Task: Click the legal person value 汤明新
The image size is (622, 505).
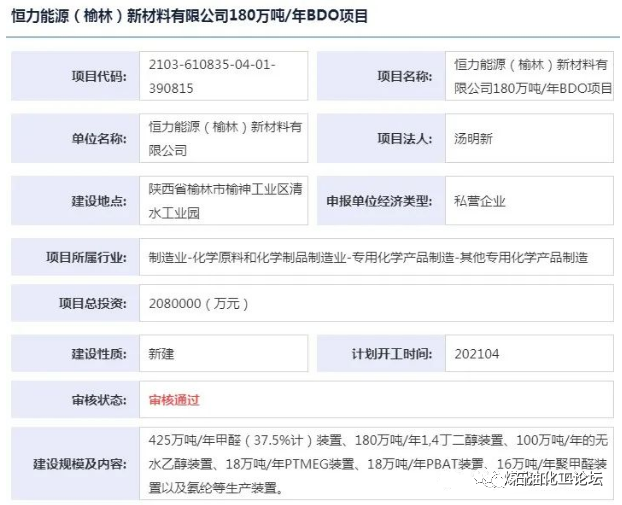Action: (x=473, y=138)
